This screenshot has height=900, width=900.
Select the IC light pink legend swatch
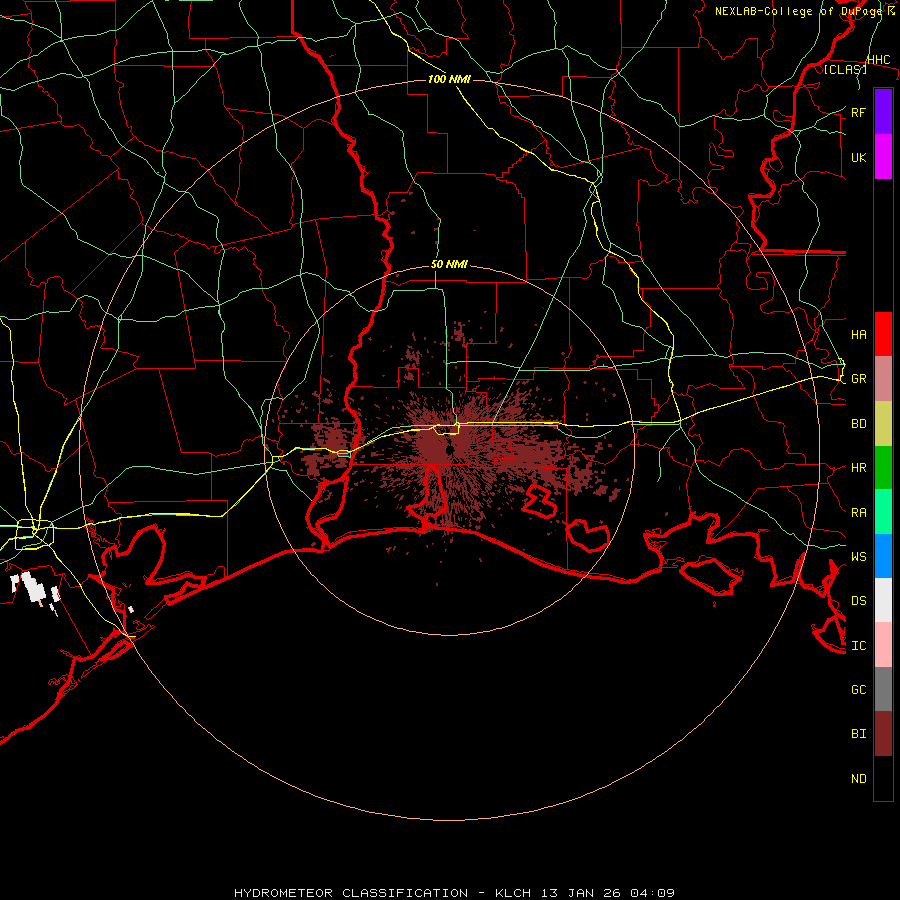coord(883,645)
